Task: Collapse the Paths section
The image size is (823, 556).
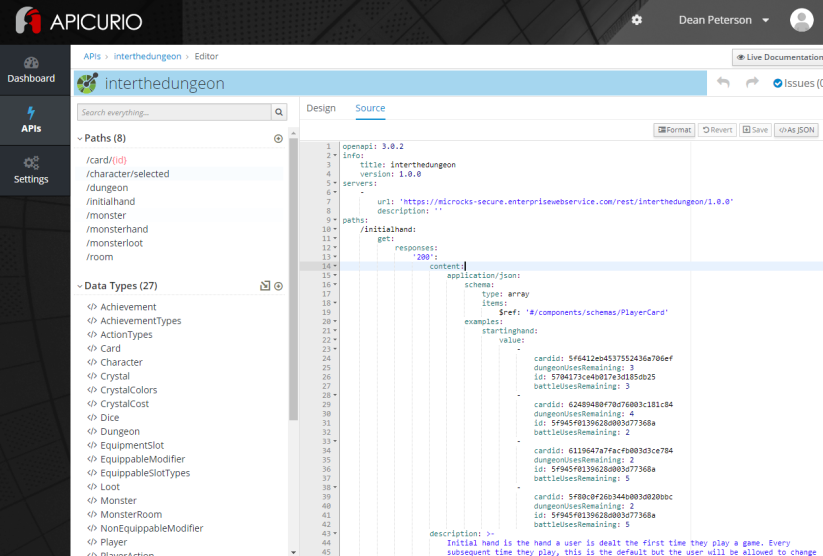Action: 80,139
